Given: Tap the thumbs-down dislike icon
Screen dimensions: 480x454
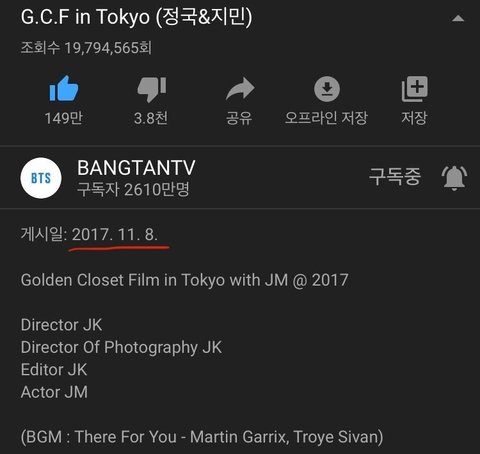Looking at the screenshot, I should click(x=152, y=89).
